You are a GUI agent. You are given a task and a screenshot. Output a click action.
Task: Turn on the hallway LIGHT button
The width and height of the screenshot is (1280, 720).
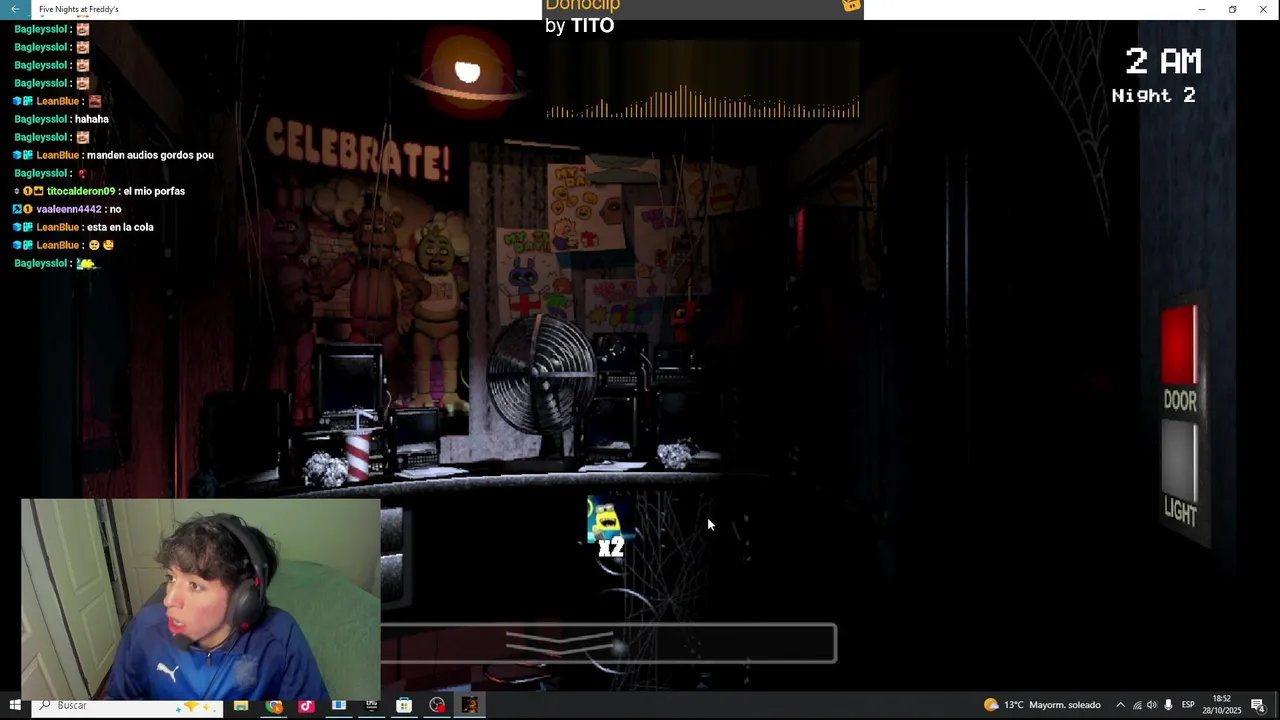pyautogui.click(x=1180, y=458)
